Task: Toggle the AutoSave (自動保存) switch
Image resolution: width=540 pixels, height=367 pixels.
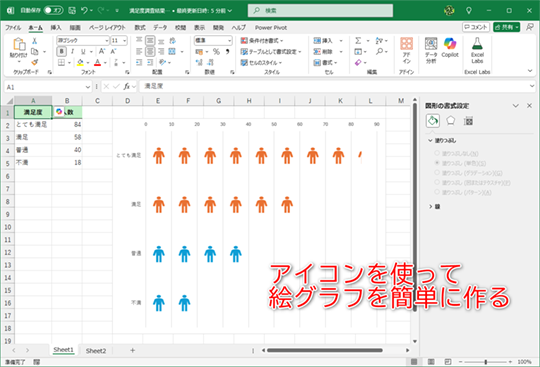Action: tap(53, 10)
